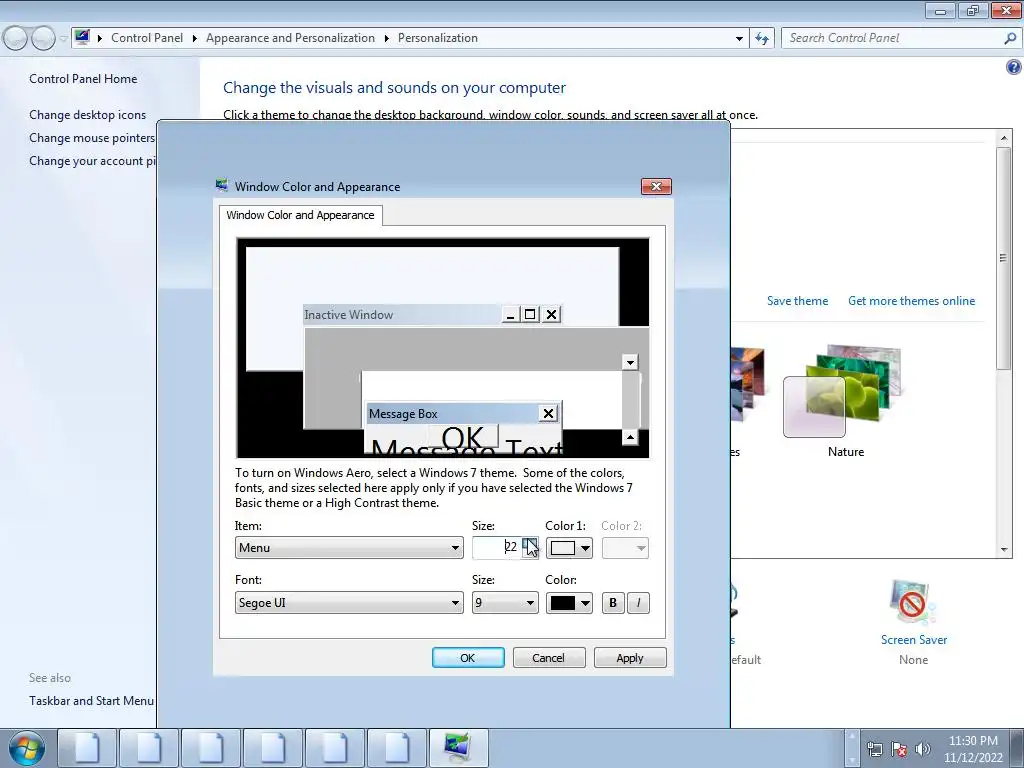Click the Apply button

(x=630, y=658)
